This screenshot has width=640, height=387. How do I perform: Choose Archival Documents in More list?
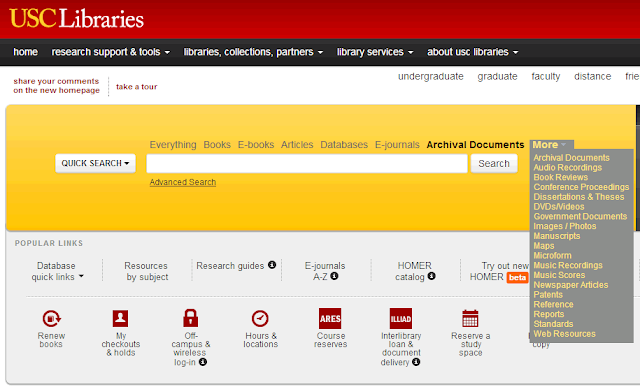point(571,158)
